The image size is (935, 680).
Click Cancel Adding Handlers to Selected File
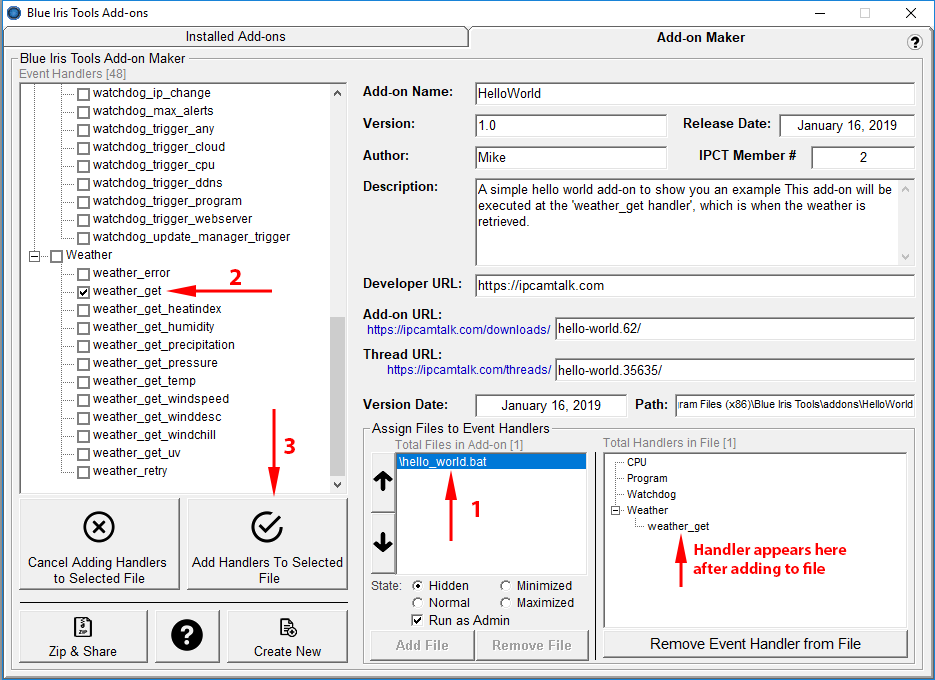pyautogui.click(x=99, y=544)
